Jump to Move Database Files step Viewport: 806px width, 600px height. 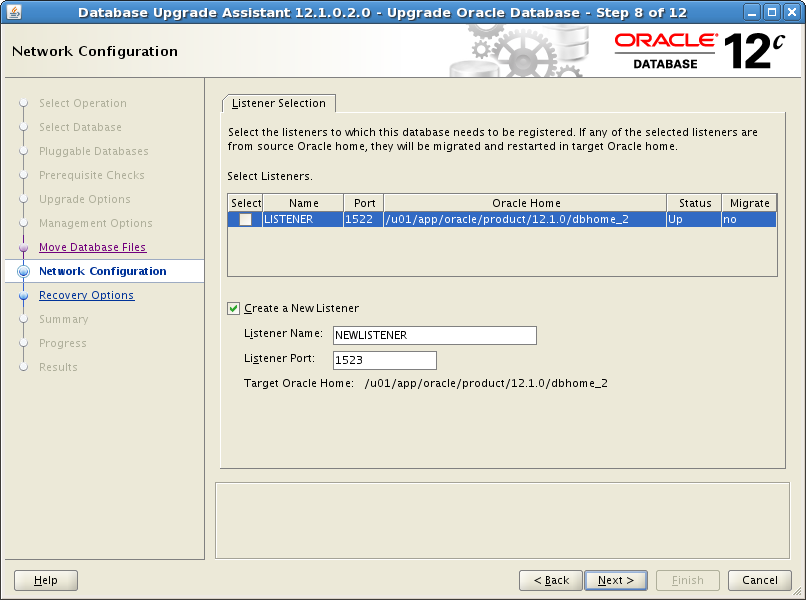pos(93,247)
